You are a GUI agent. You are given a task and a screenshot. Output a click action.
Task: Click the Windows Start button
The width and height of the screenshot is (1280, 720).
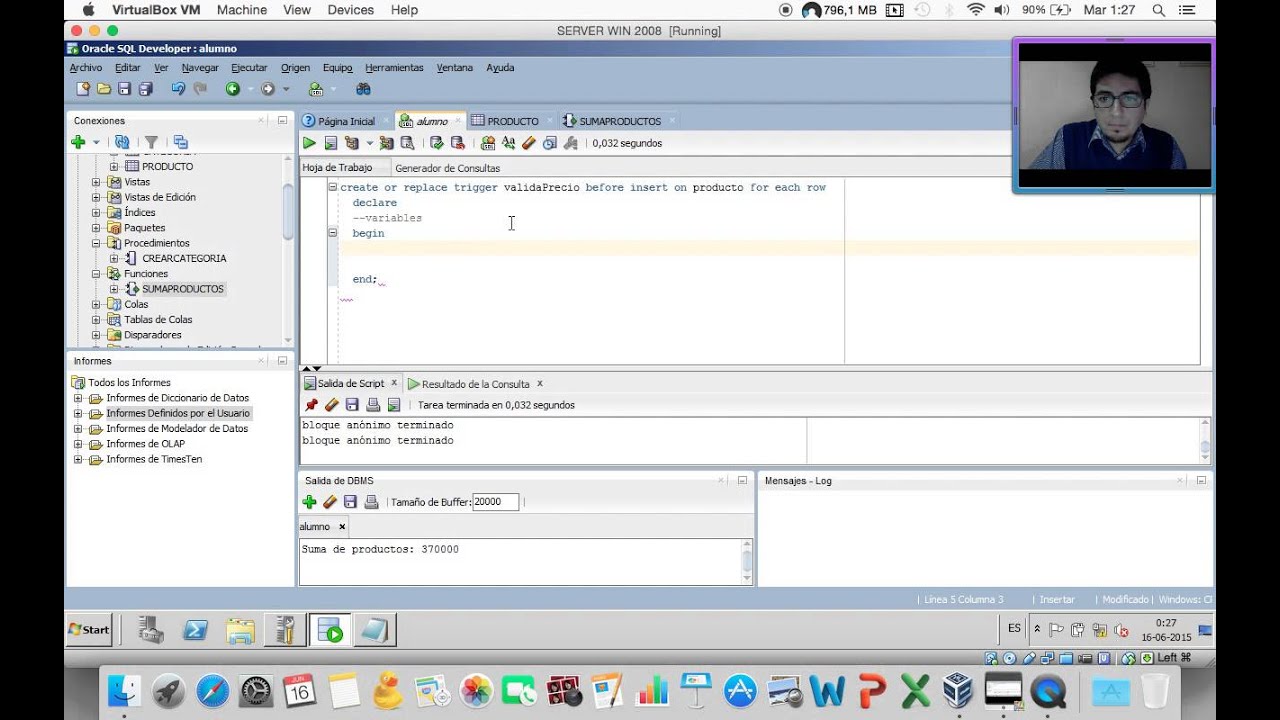tap(89, 629)
